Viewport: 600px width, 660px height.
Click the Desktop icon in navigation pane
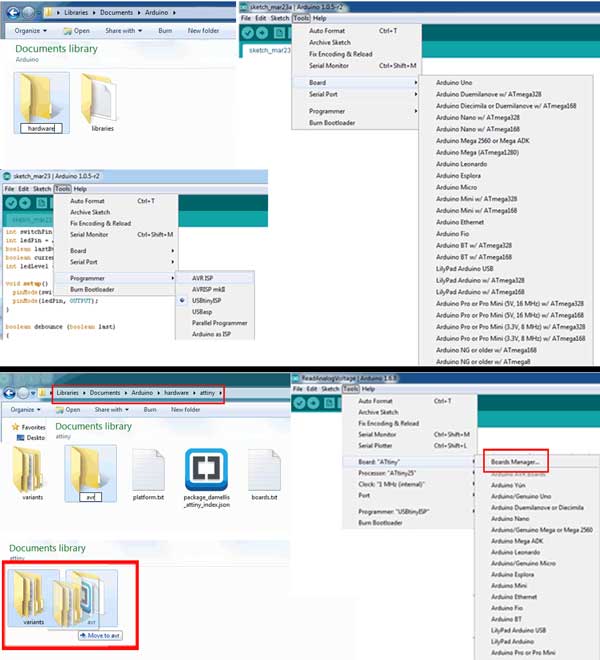pyautogui.click(x=20, y=438)
